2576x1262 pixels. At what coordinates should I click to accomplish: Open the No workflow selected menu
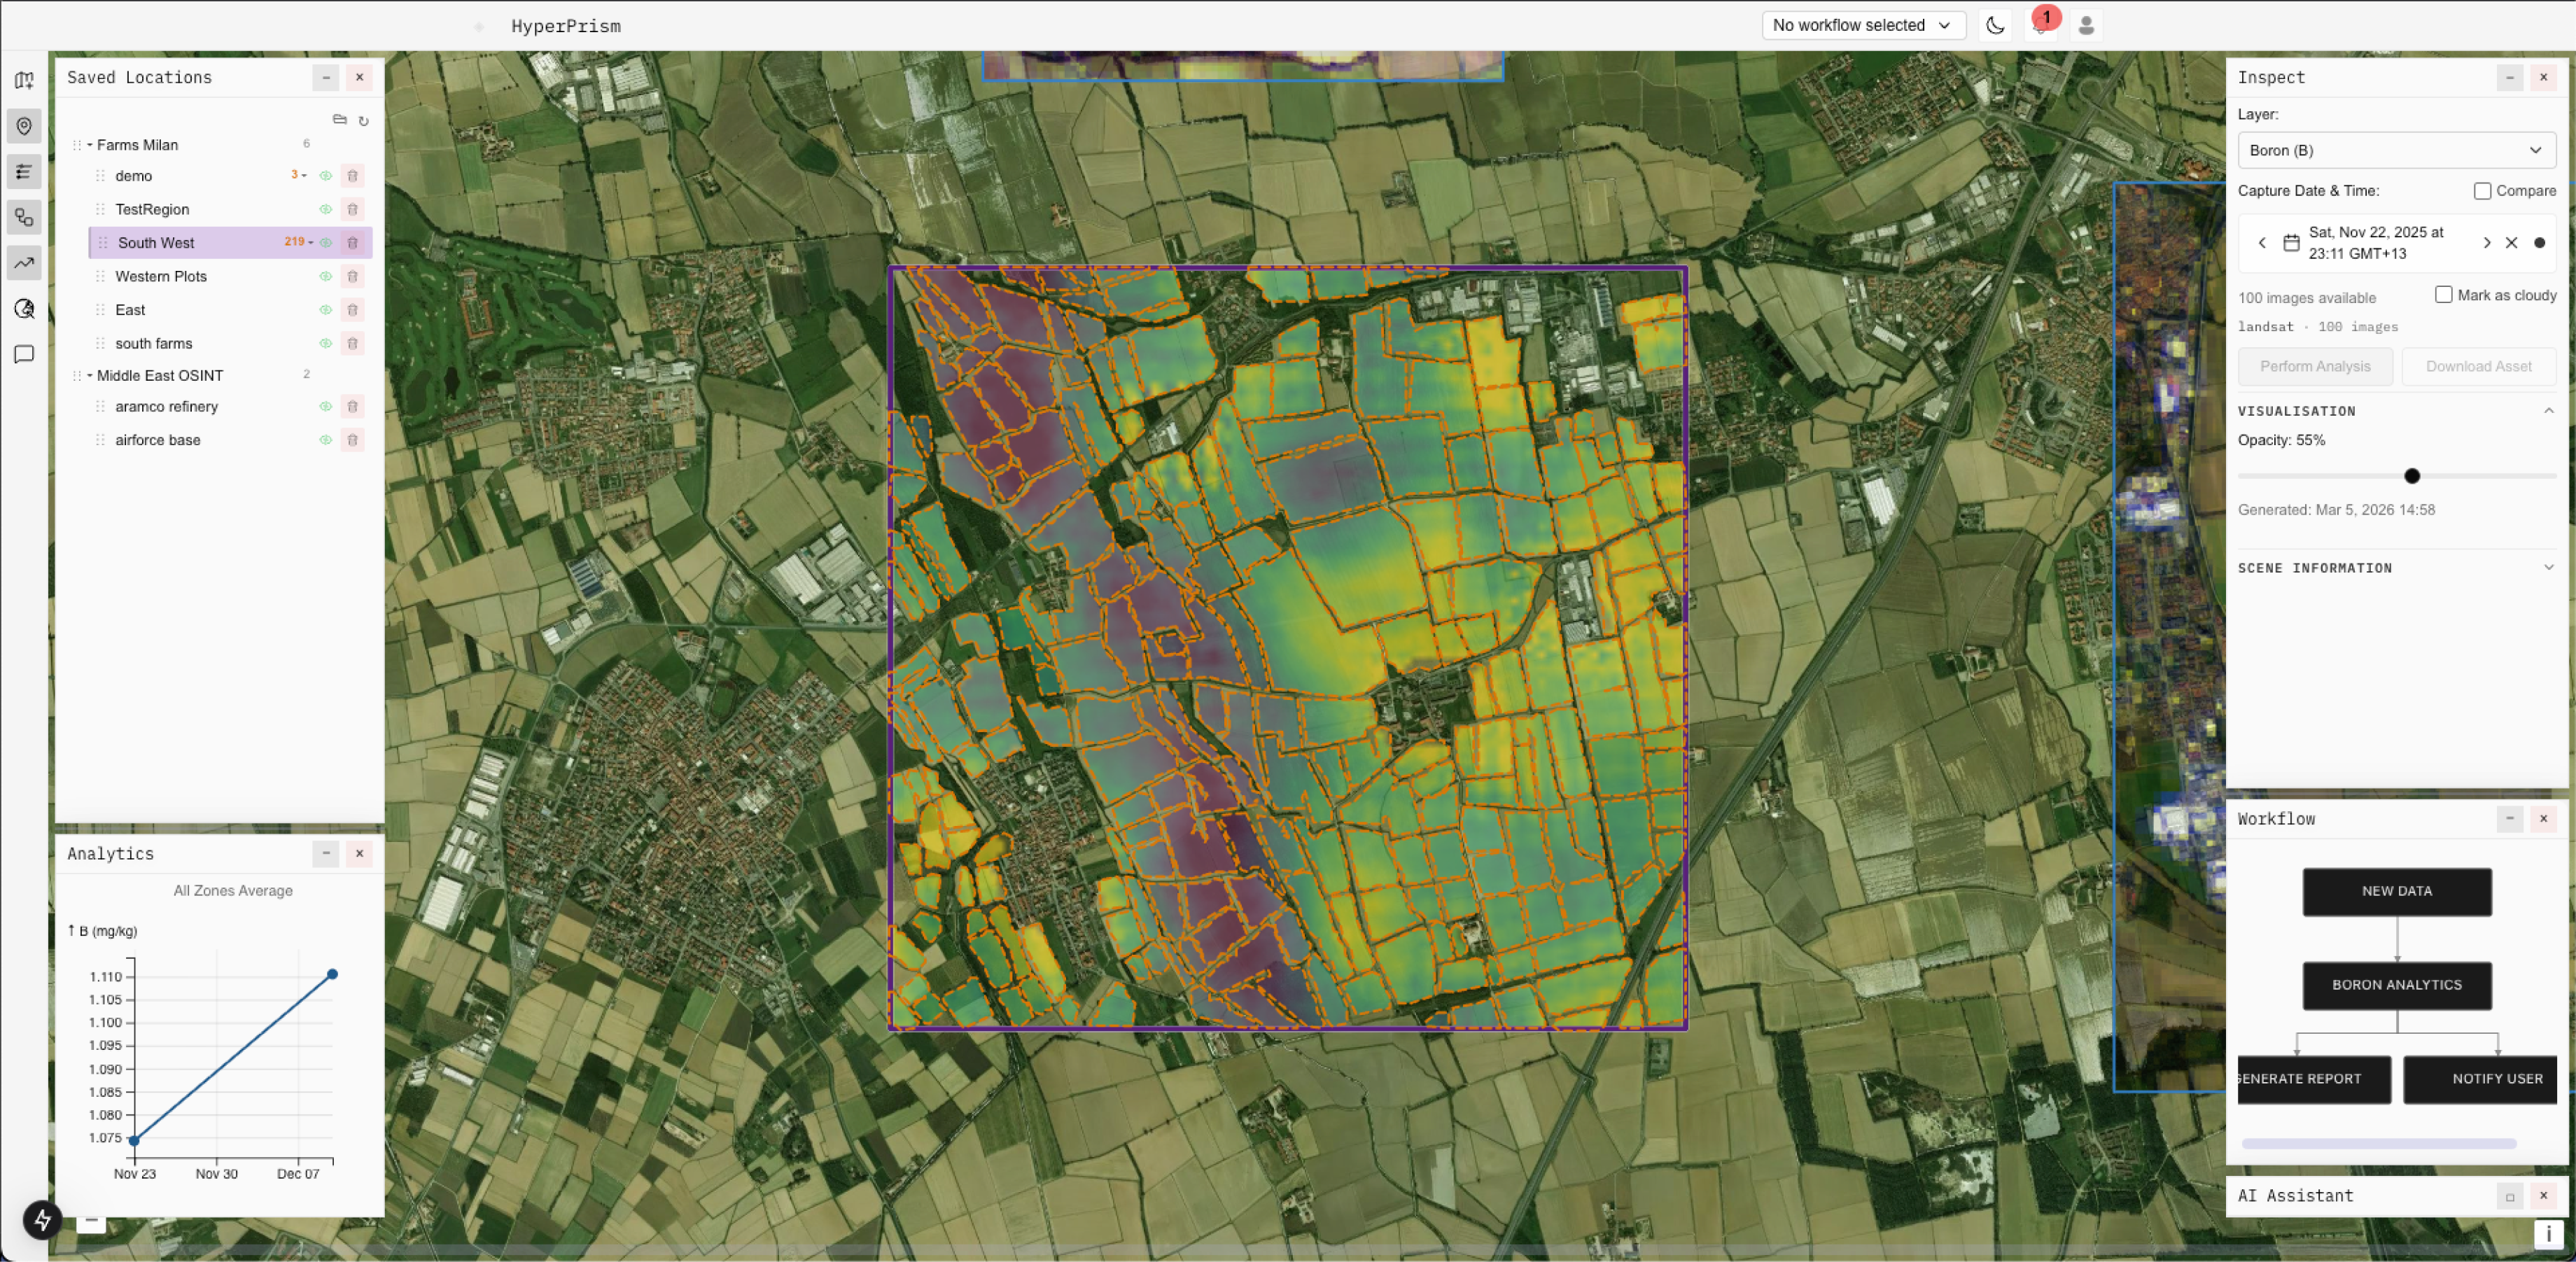point(1862,25)
